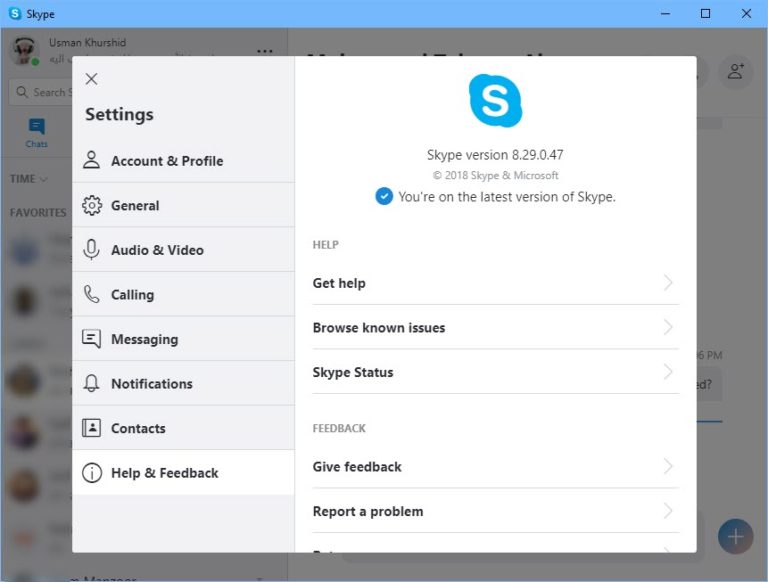This screenshot has height=582, width=768.
Task: Open Report a problem
Action: 496,511
